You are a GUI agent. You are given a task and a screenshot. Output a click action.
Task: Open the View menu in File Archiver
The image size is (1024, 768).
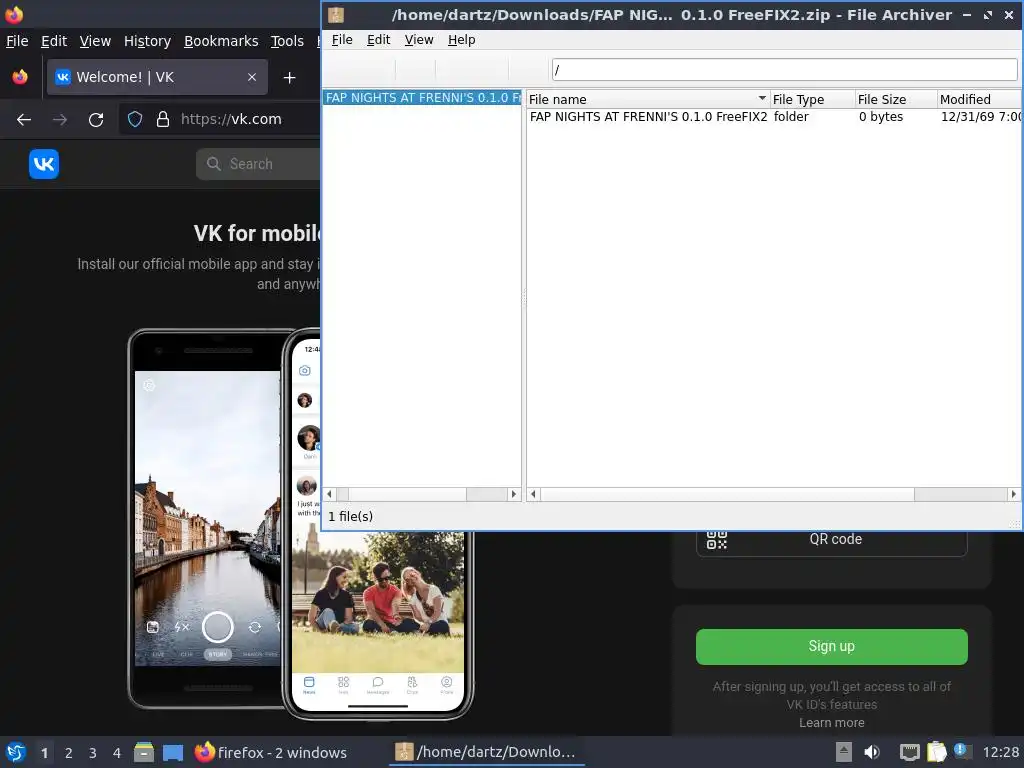pos(419,40)
